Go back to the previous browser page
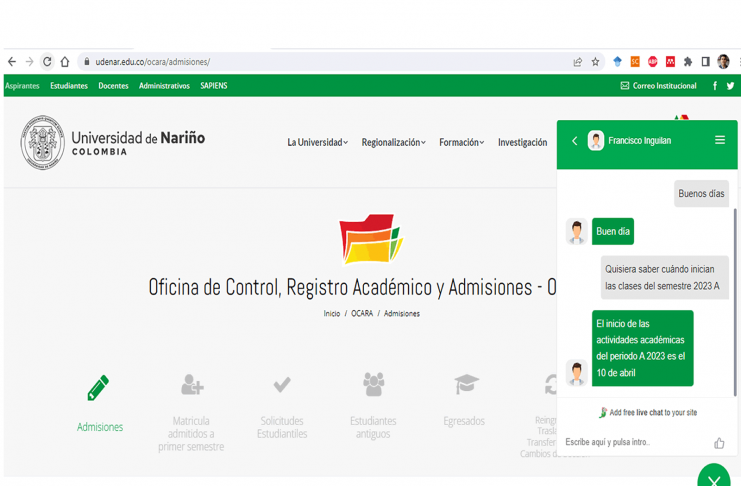741x486 pixels. tap(12, 62)
